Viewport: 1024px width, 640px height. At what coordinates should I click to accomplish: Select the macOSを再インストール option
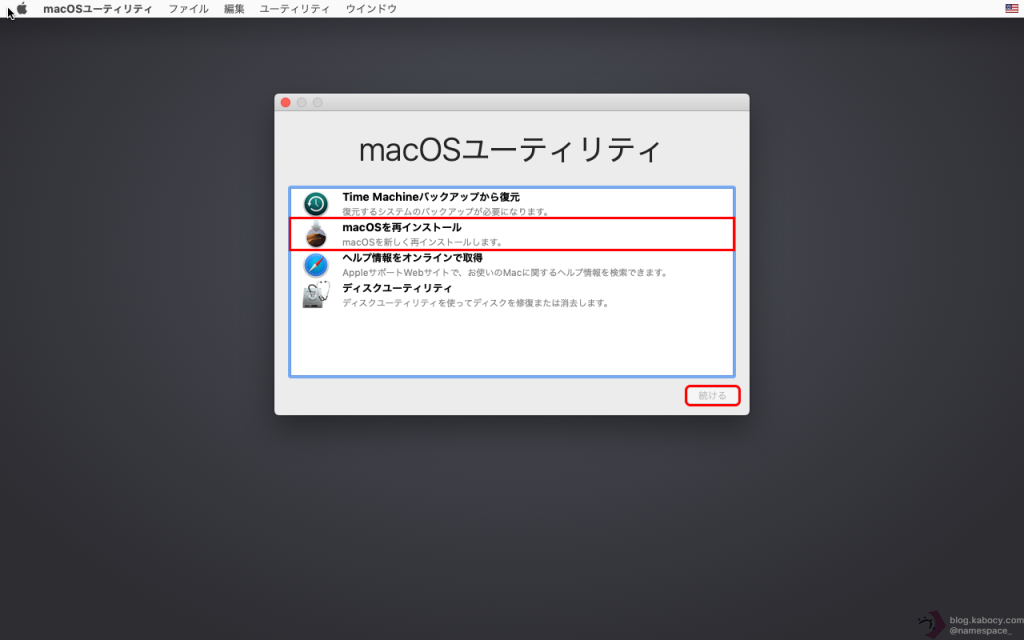(402, 227)
